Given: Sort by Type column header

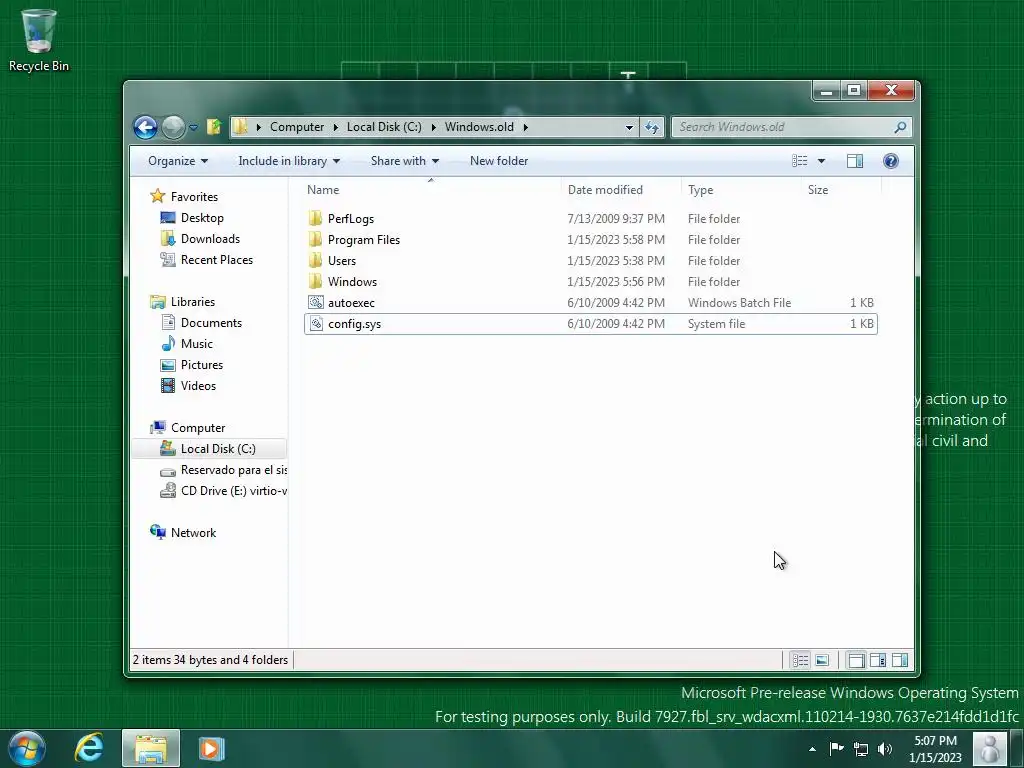Looking at the screenshot, I should [x=741, y=190].
